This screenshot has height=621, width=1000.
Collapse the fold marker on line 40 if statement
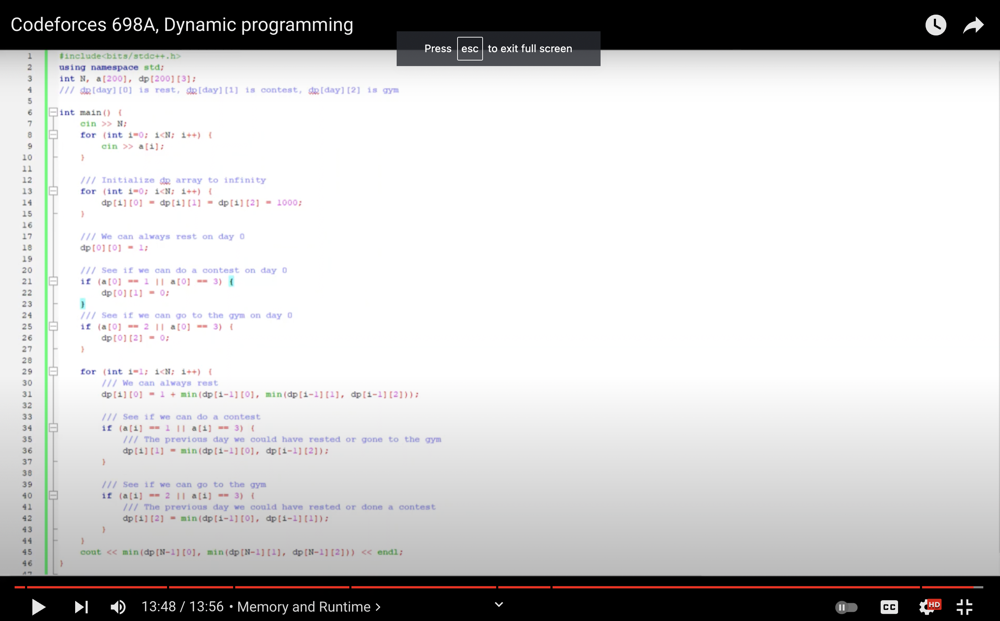54,495
